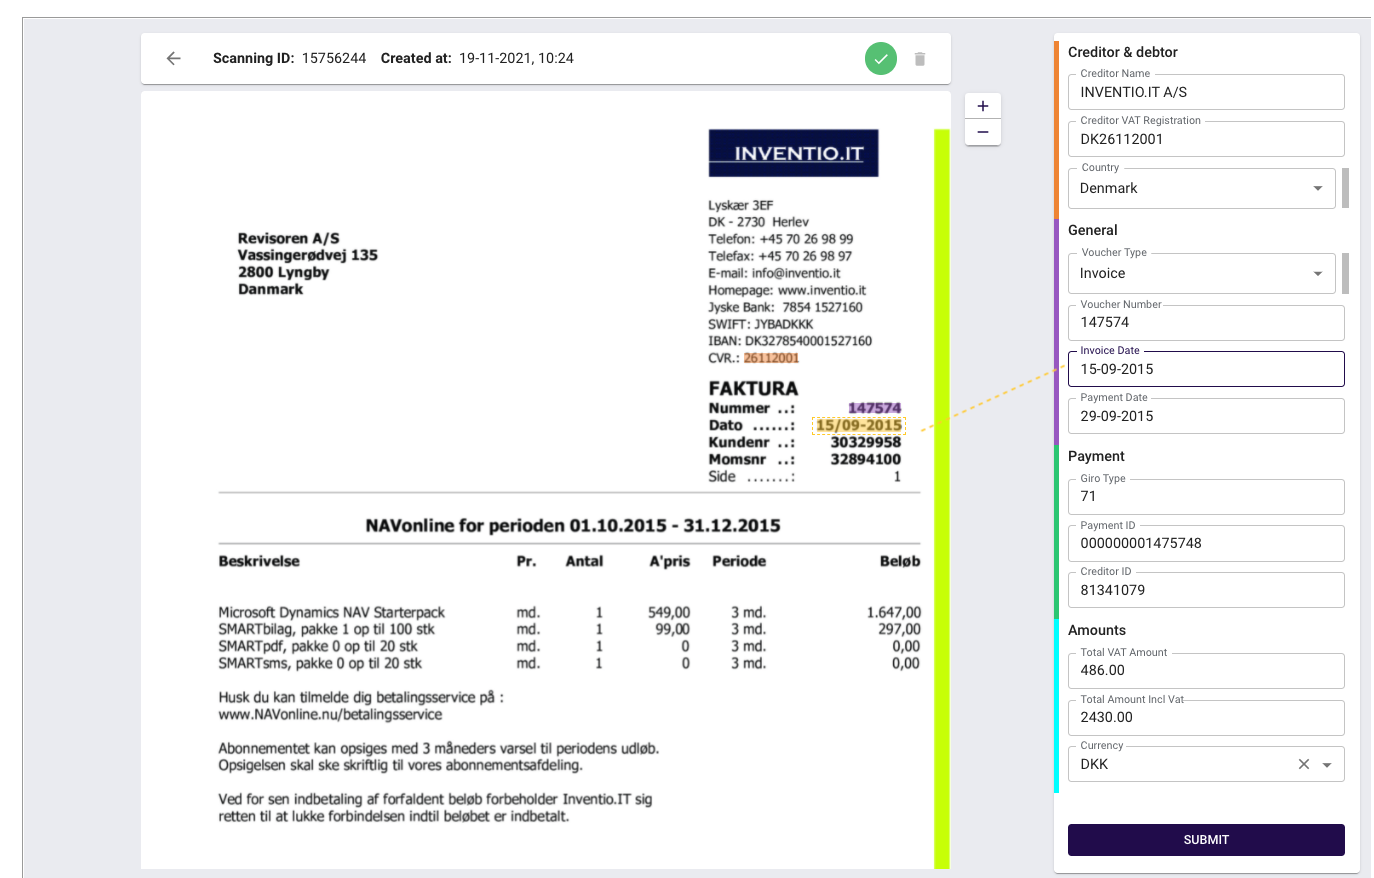
Task: Clear the Currency field with the X icon
Action: coord(1304,764)
